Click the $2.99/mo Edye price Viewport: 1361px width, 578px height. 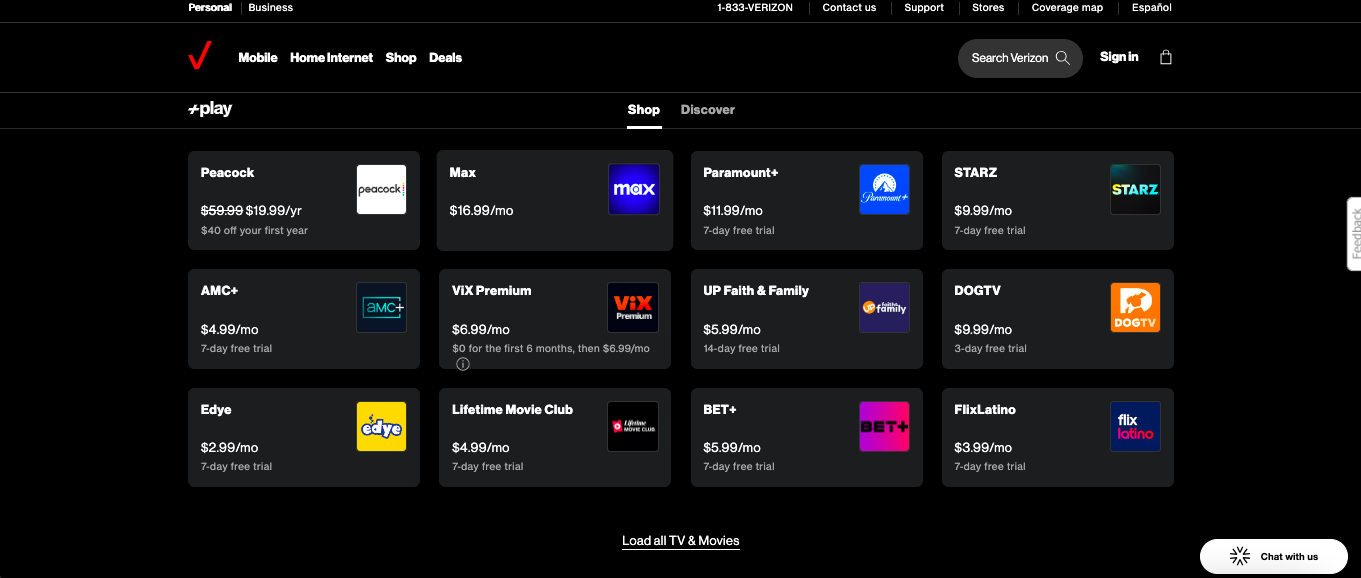[x=229, y=447]
